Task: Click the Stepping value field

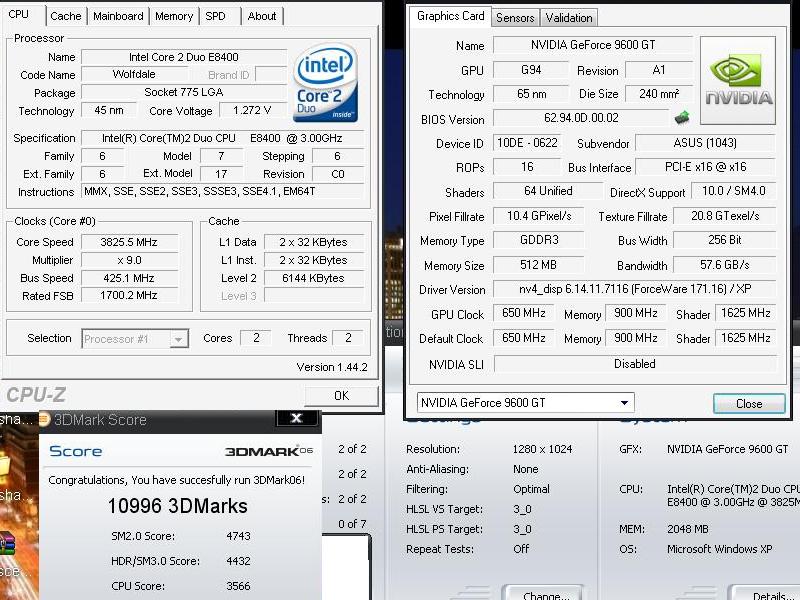Action: point(338,156)
